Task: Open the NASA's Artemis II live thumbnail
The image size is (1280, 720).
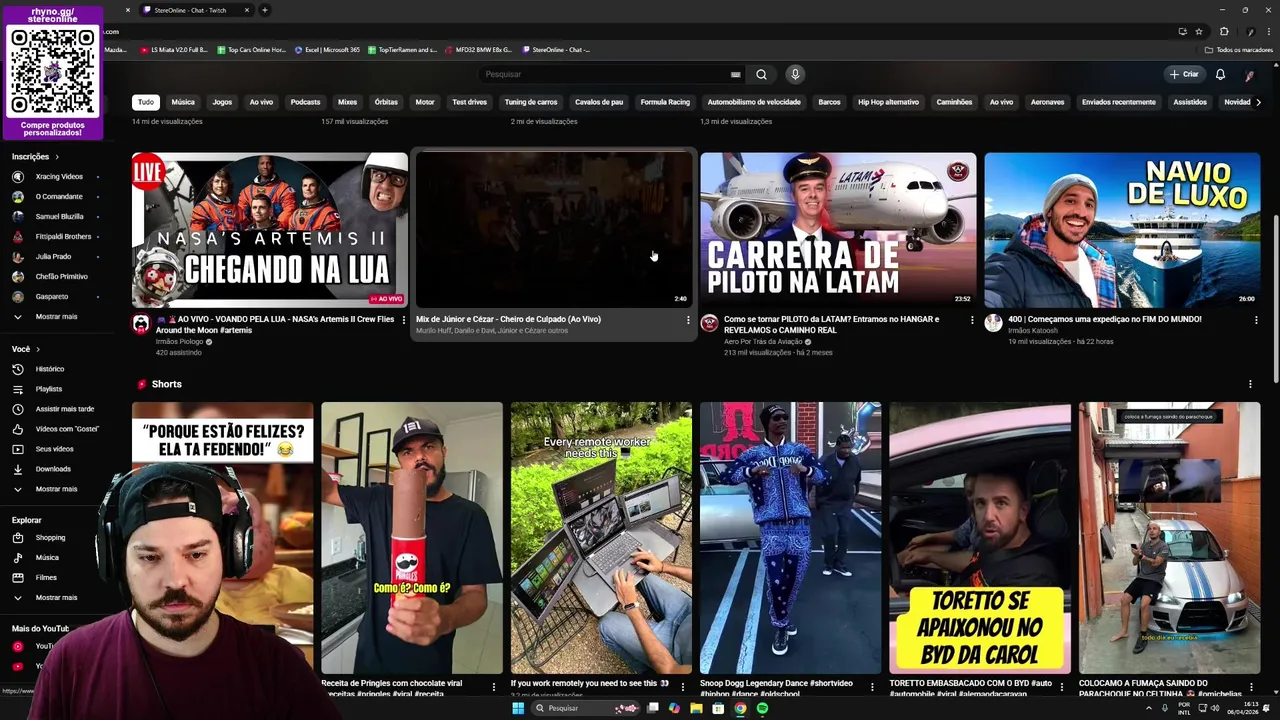Action: coord(270,230)
